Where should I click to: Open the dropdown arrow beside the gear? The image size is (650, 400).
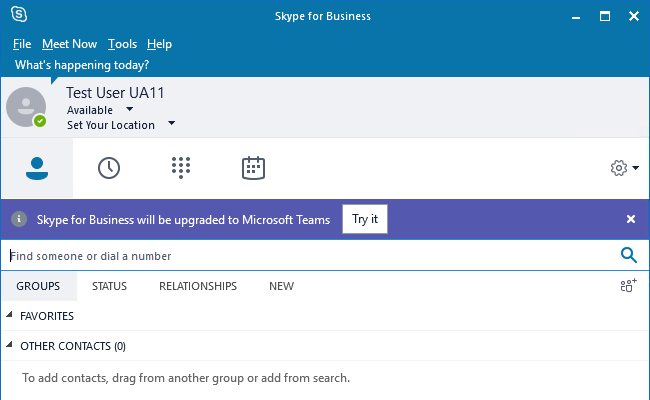click(636, 169)
